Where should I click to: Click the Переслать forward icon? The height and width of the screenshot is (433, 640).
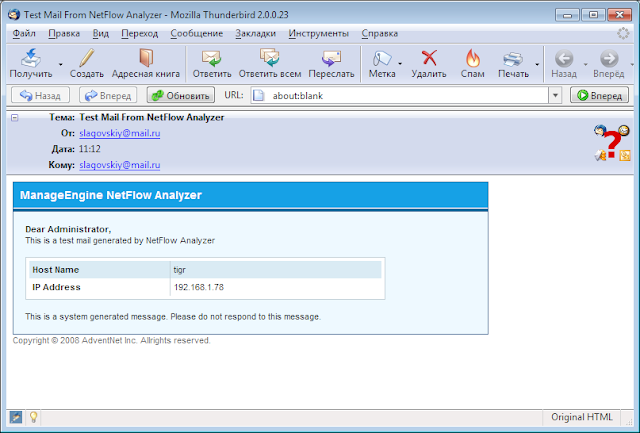(331, 58)
